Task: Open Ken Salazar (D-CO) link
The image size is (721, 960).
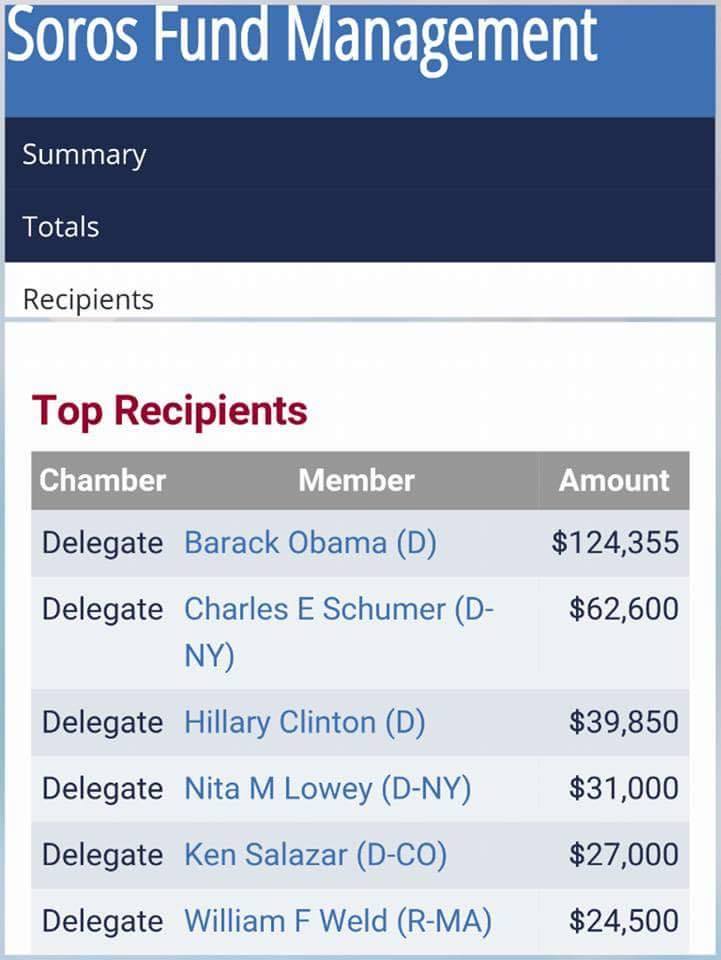Action: click(315, 855)
